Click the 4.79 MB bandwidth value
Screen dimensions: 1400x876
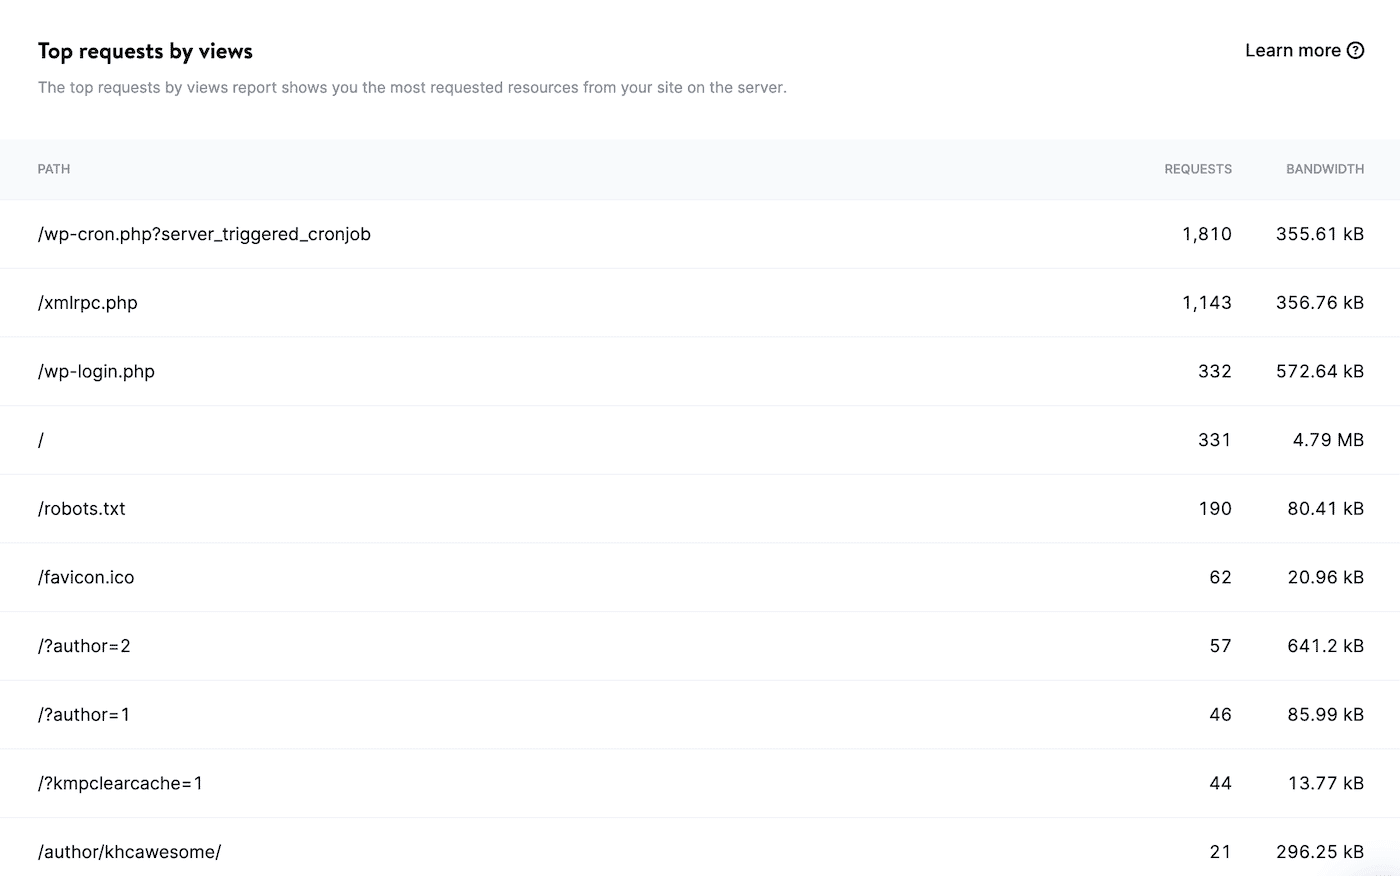pyautogui.click(x=1330, y=440)
